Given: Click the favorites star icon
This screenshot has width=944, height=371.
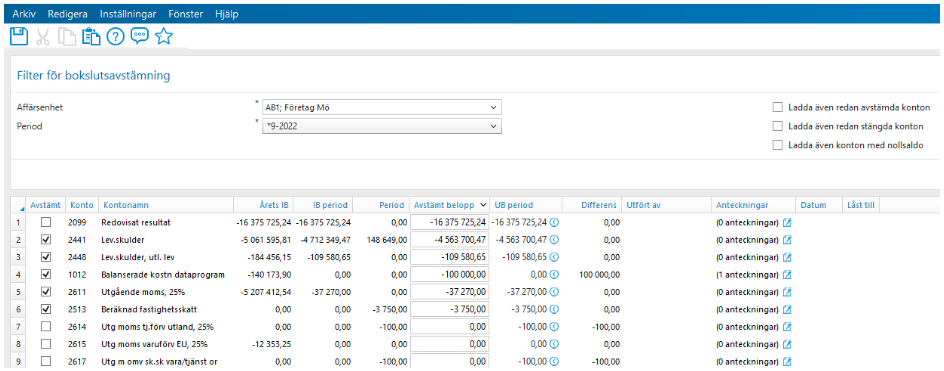Looking at the screenshot, I should [x=164, y=36].
